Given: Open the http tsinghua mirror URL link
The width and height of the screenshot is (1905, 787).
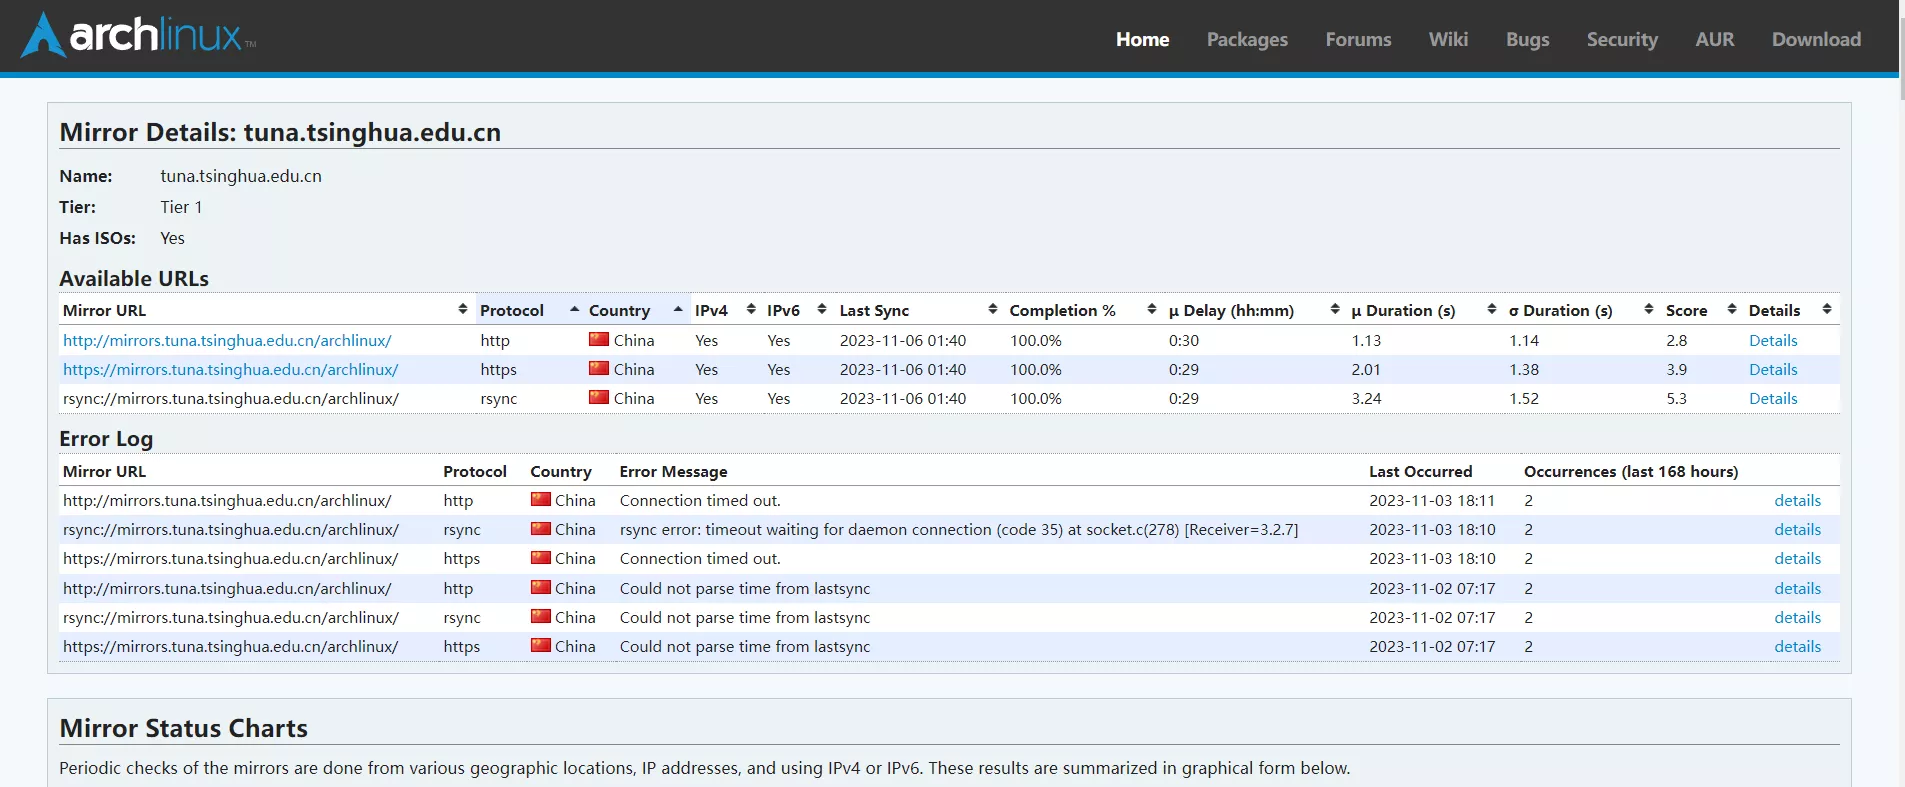Looking at the screenshot, I should coord(227,341).
